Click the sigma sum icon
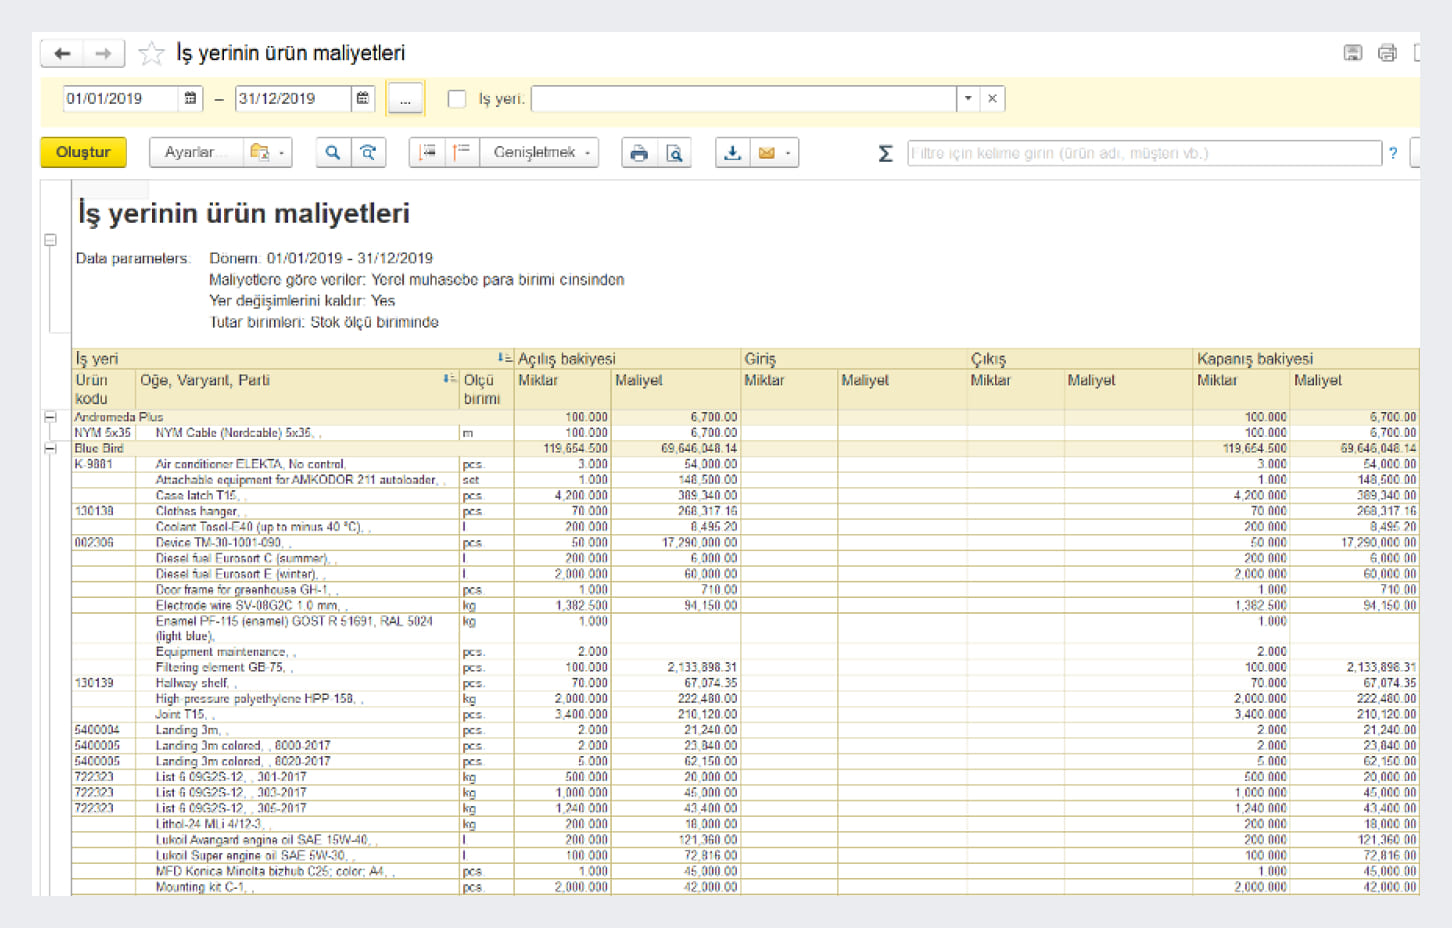The image size is (1452, 928). [x=885, y=153]
